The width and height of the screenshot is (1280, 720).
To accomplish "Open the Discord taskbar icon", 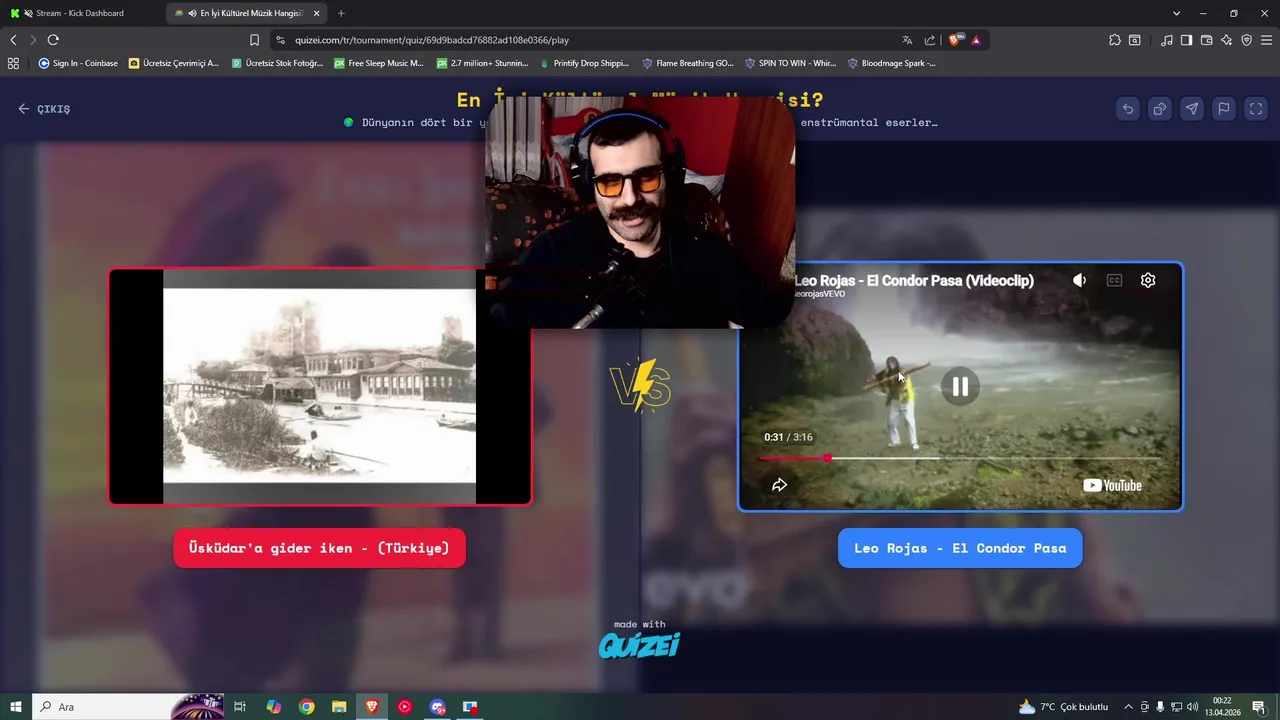I will 437,707.
